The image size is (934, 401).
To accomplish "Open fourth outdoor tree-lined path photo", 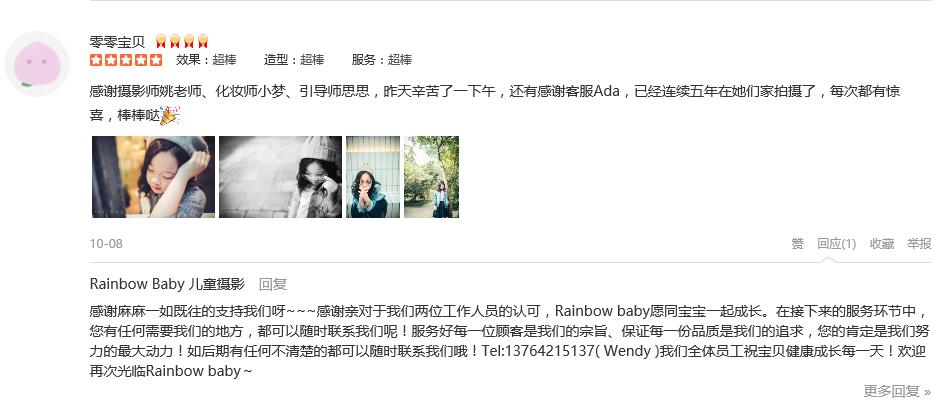I will coord(431,177).
